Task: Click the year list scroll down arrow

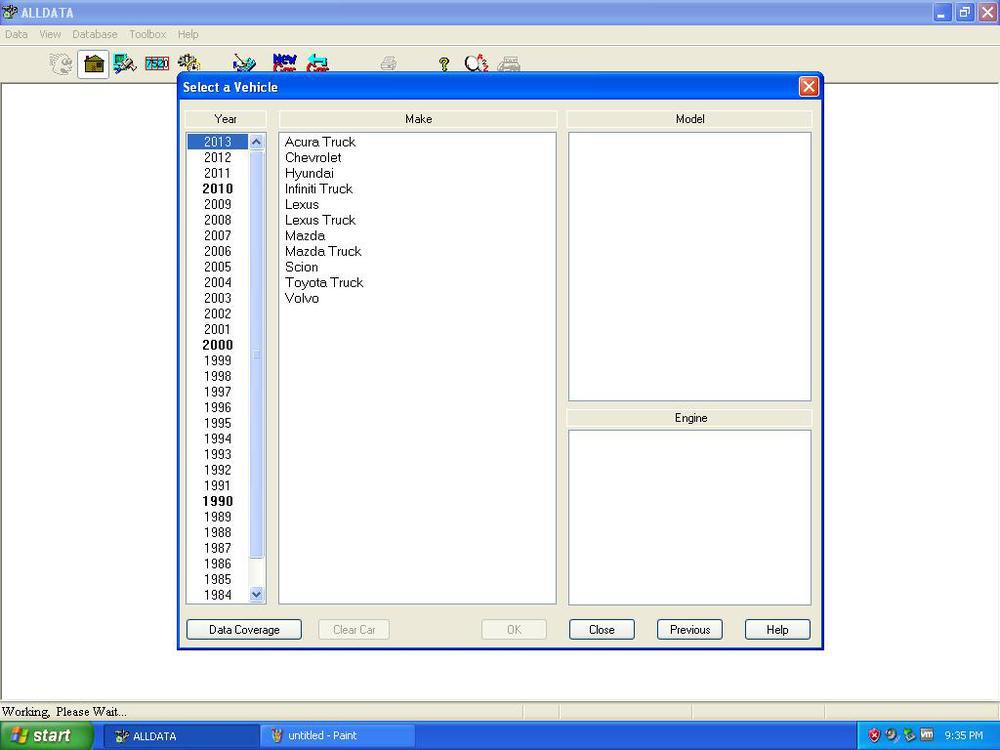Action: point(256,594)
